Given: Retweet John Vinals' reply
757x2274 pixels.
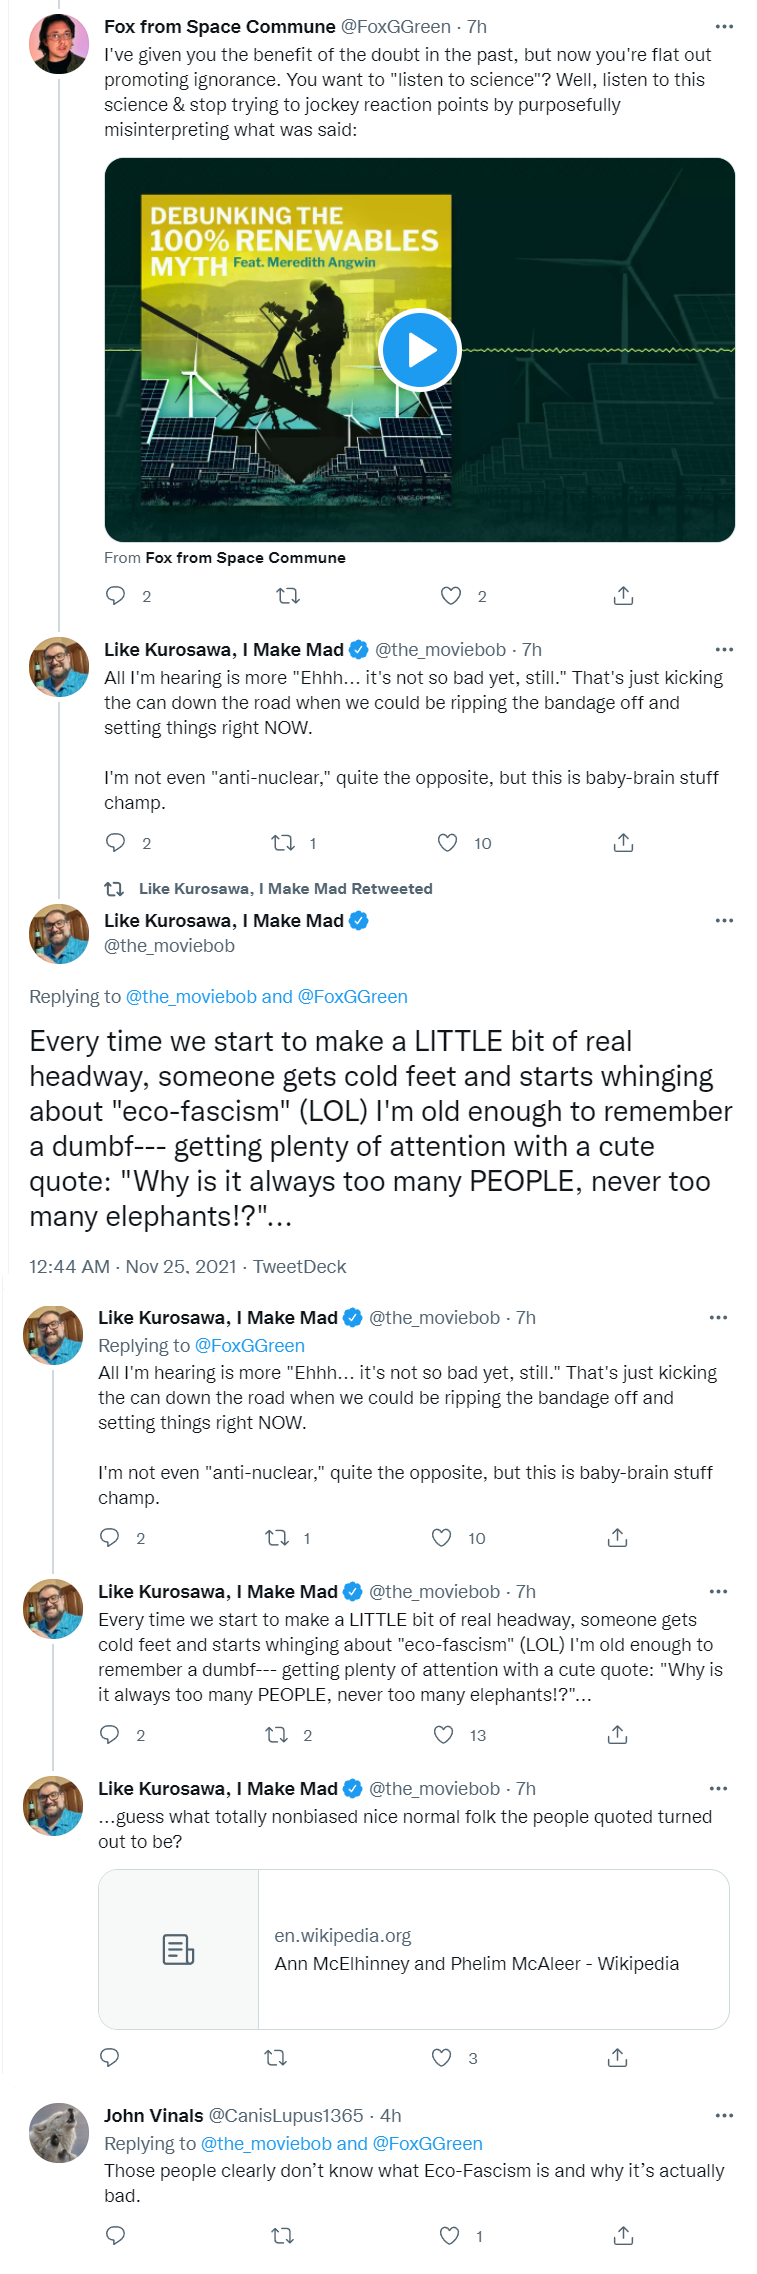Looking at the screenshot, I should click(x=283, y=2235).
